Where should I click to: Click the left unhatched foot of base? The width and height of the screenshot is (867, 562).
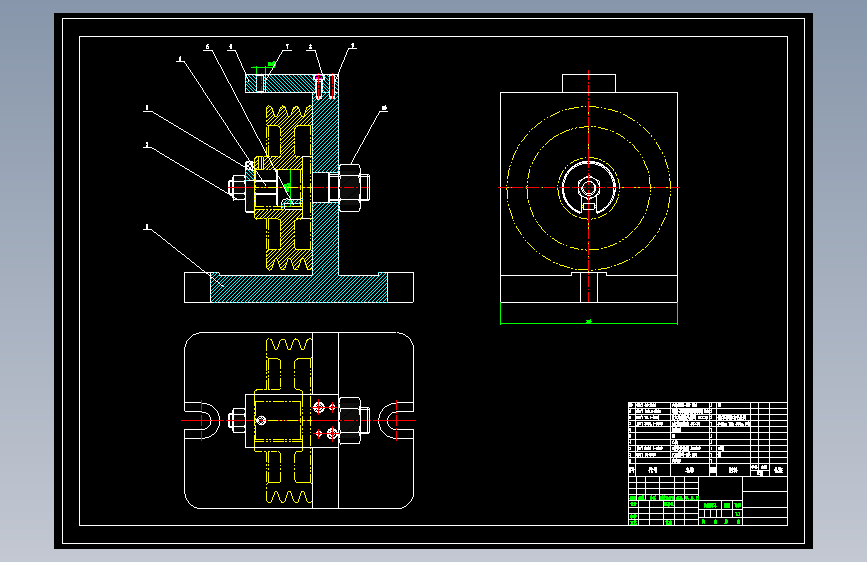[197, 288]
